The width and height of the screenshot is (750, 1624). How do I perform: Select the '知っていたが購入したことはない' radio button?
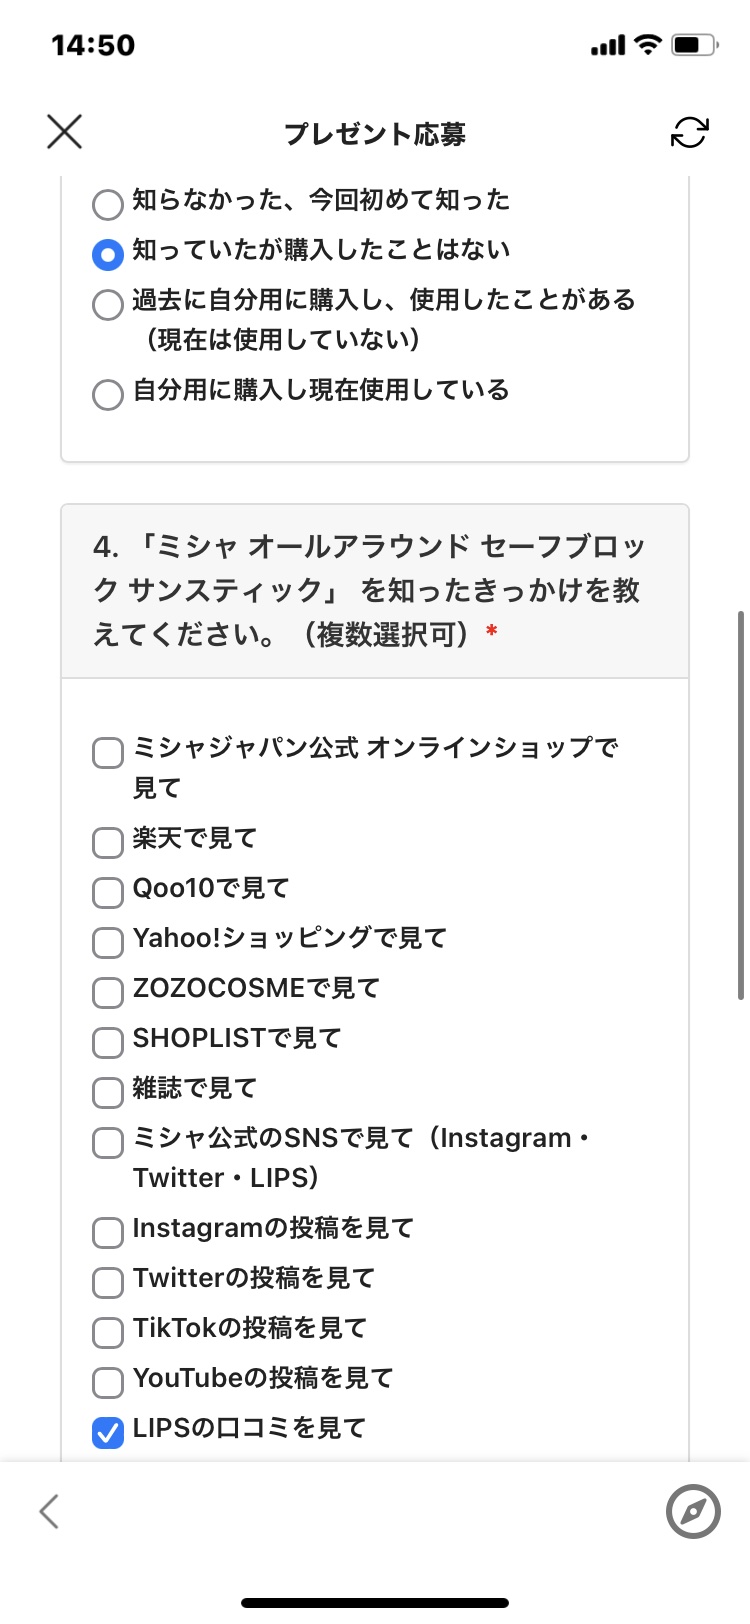coord(108,254)
